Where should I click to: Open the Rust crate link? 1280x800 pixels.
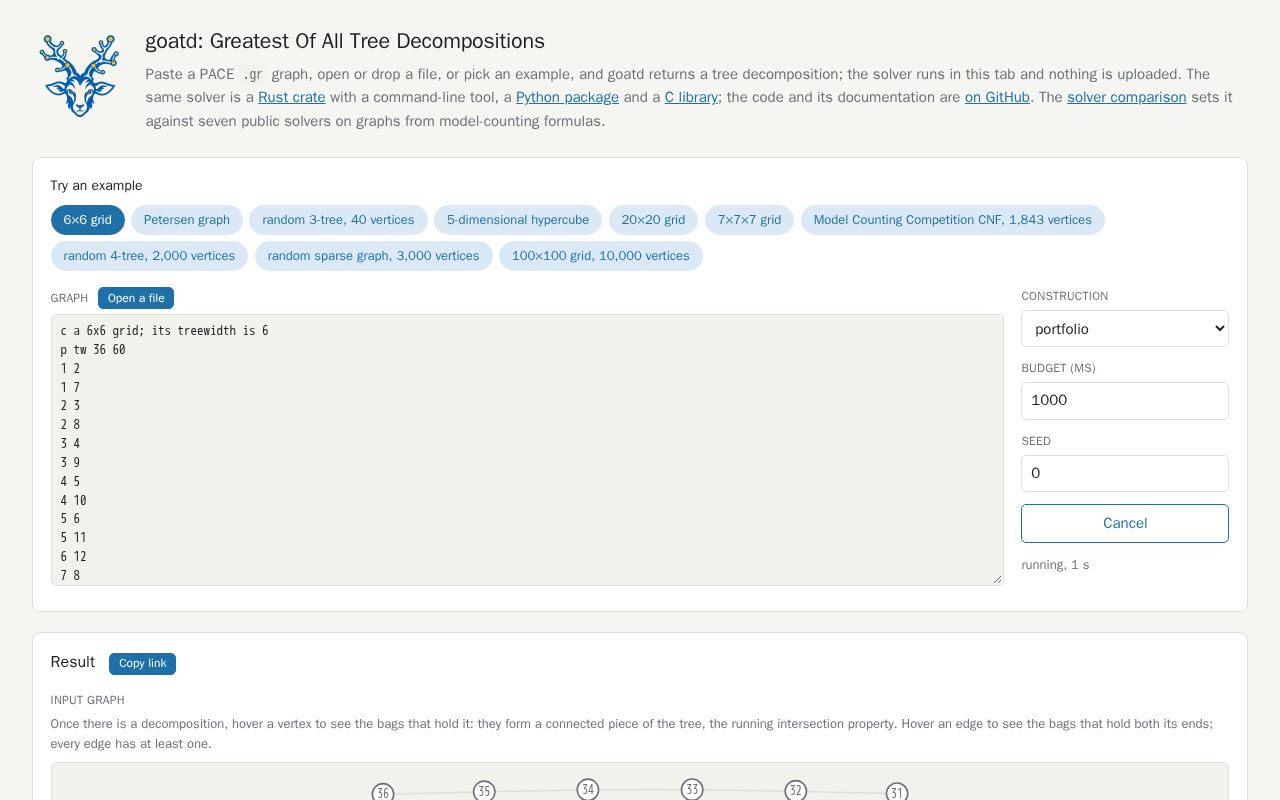pos(292,97)
